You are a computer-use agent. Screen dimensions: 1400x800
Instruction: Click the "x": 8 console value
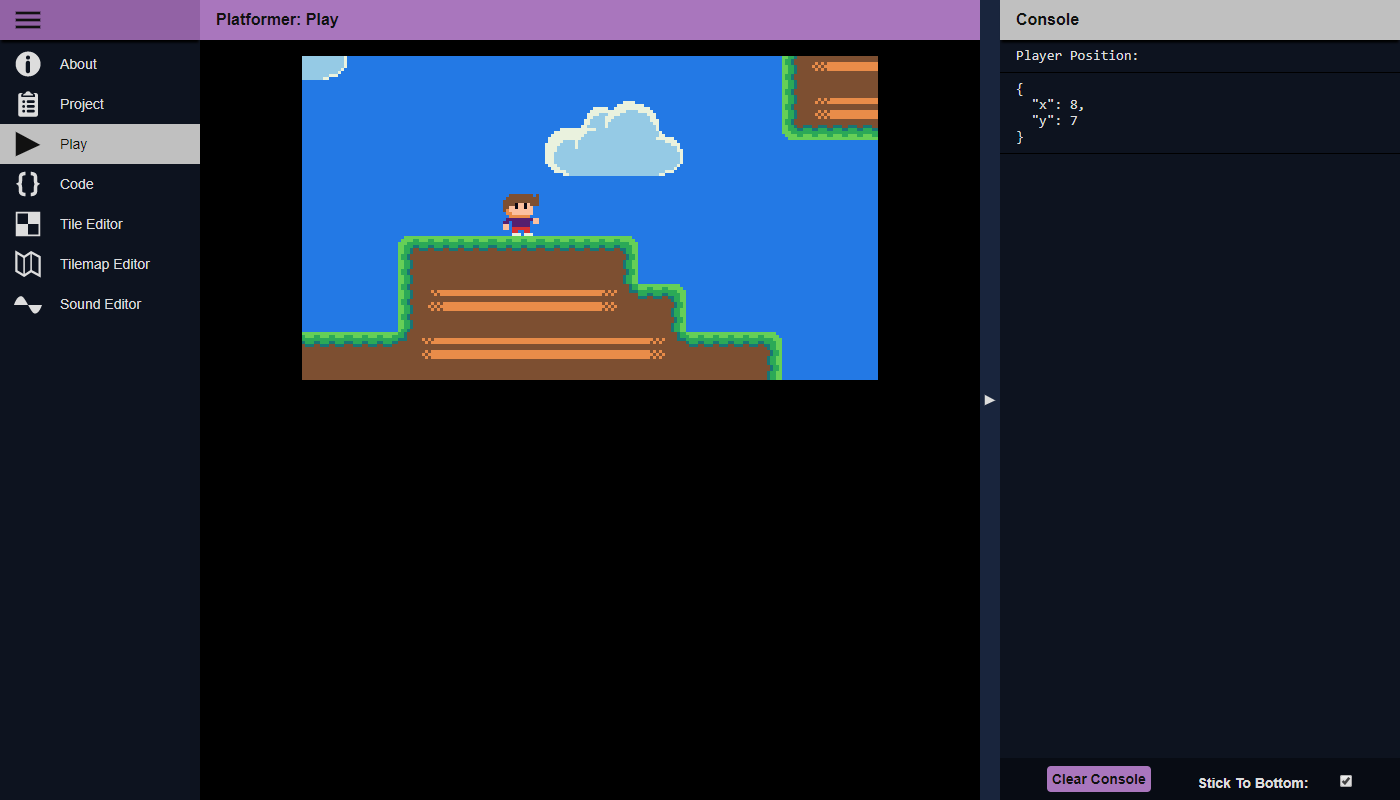(x=1058, y=104)
